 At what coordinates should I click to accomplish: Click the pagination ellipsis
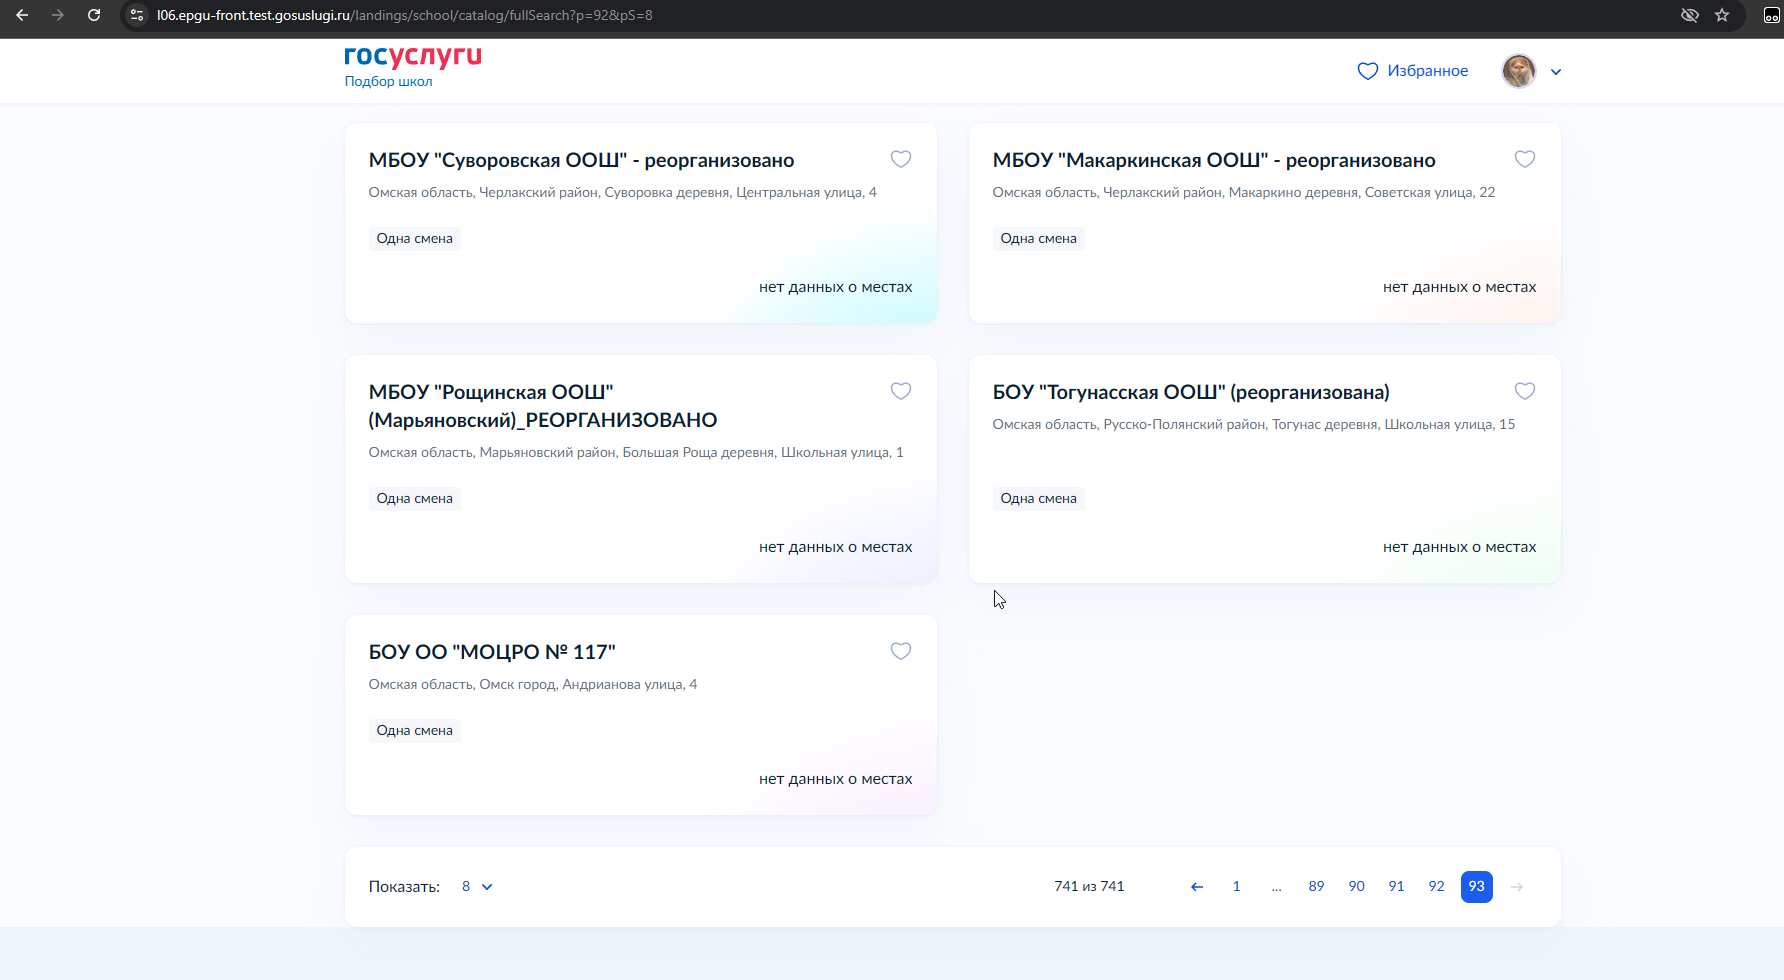(x=1277, y=887)
